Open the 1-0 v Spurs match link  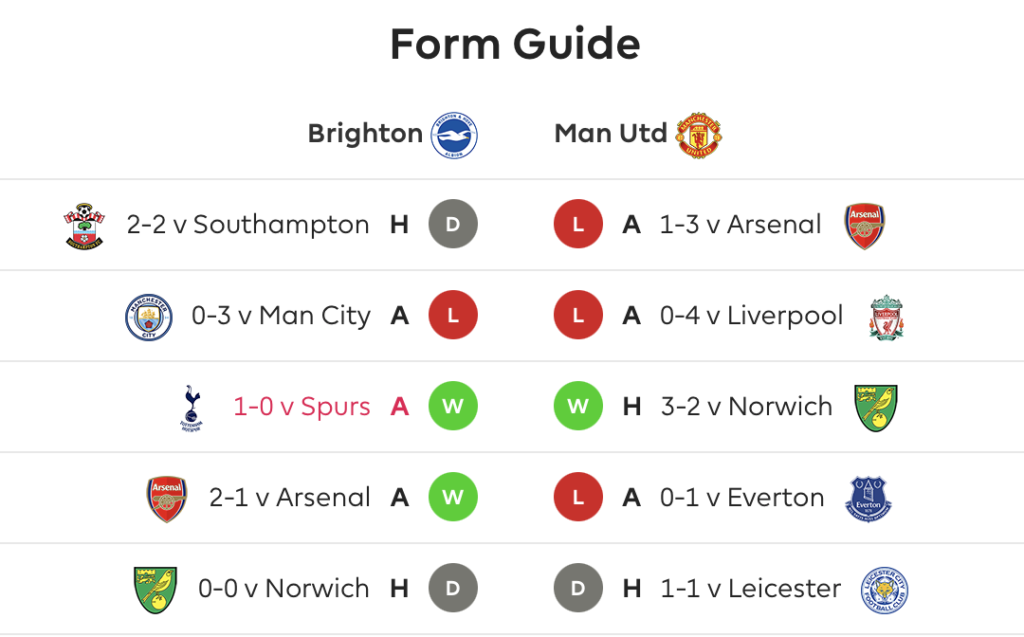point(302,406)
